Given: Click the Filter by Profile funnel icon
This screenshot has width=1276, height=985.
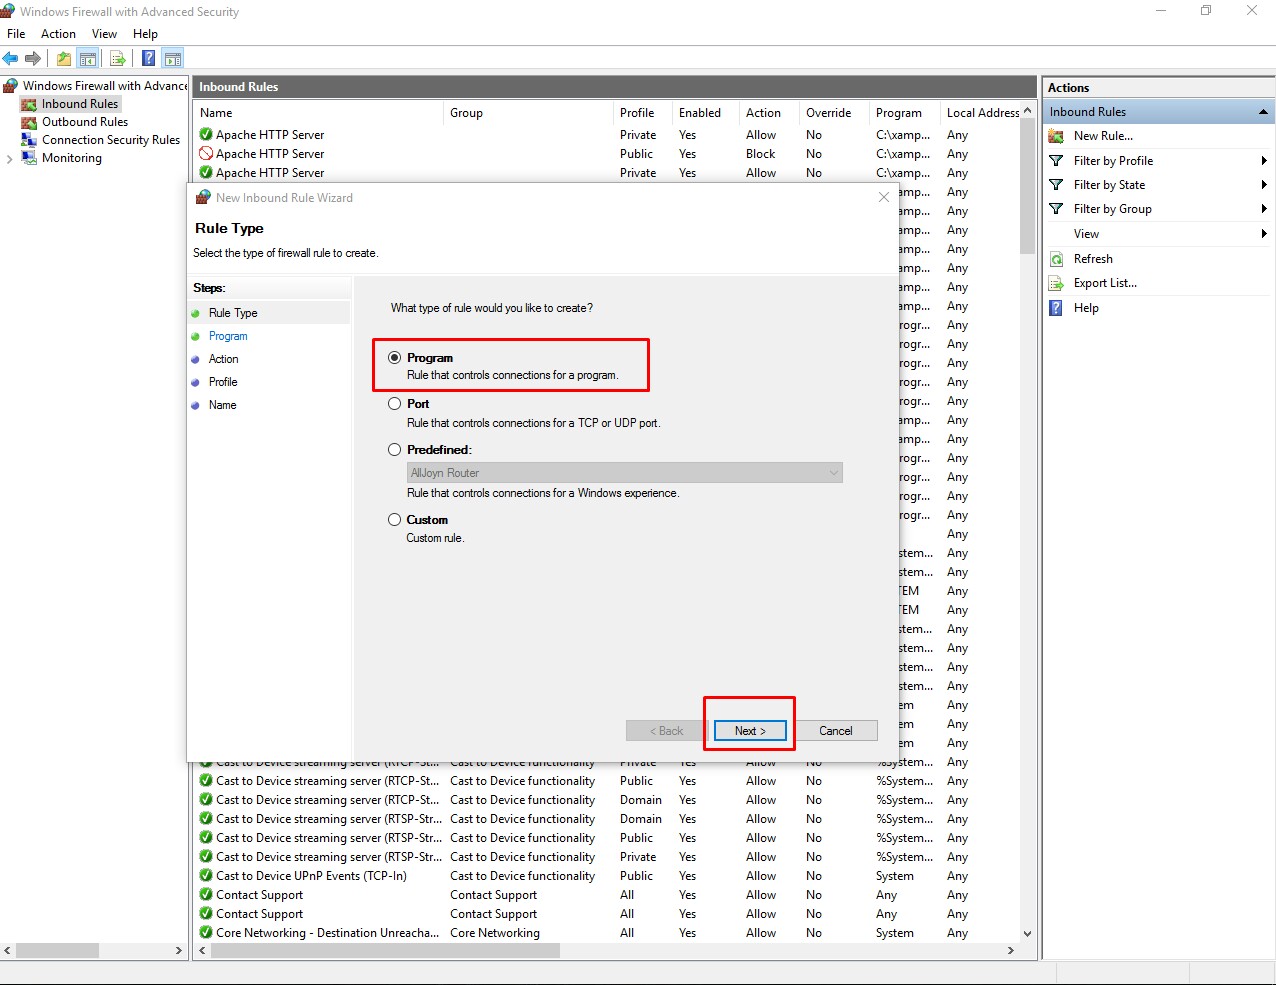Looking at the screenshot, I should coord(1056,161).
